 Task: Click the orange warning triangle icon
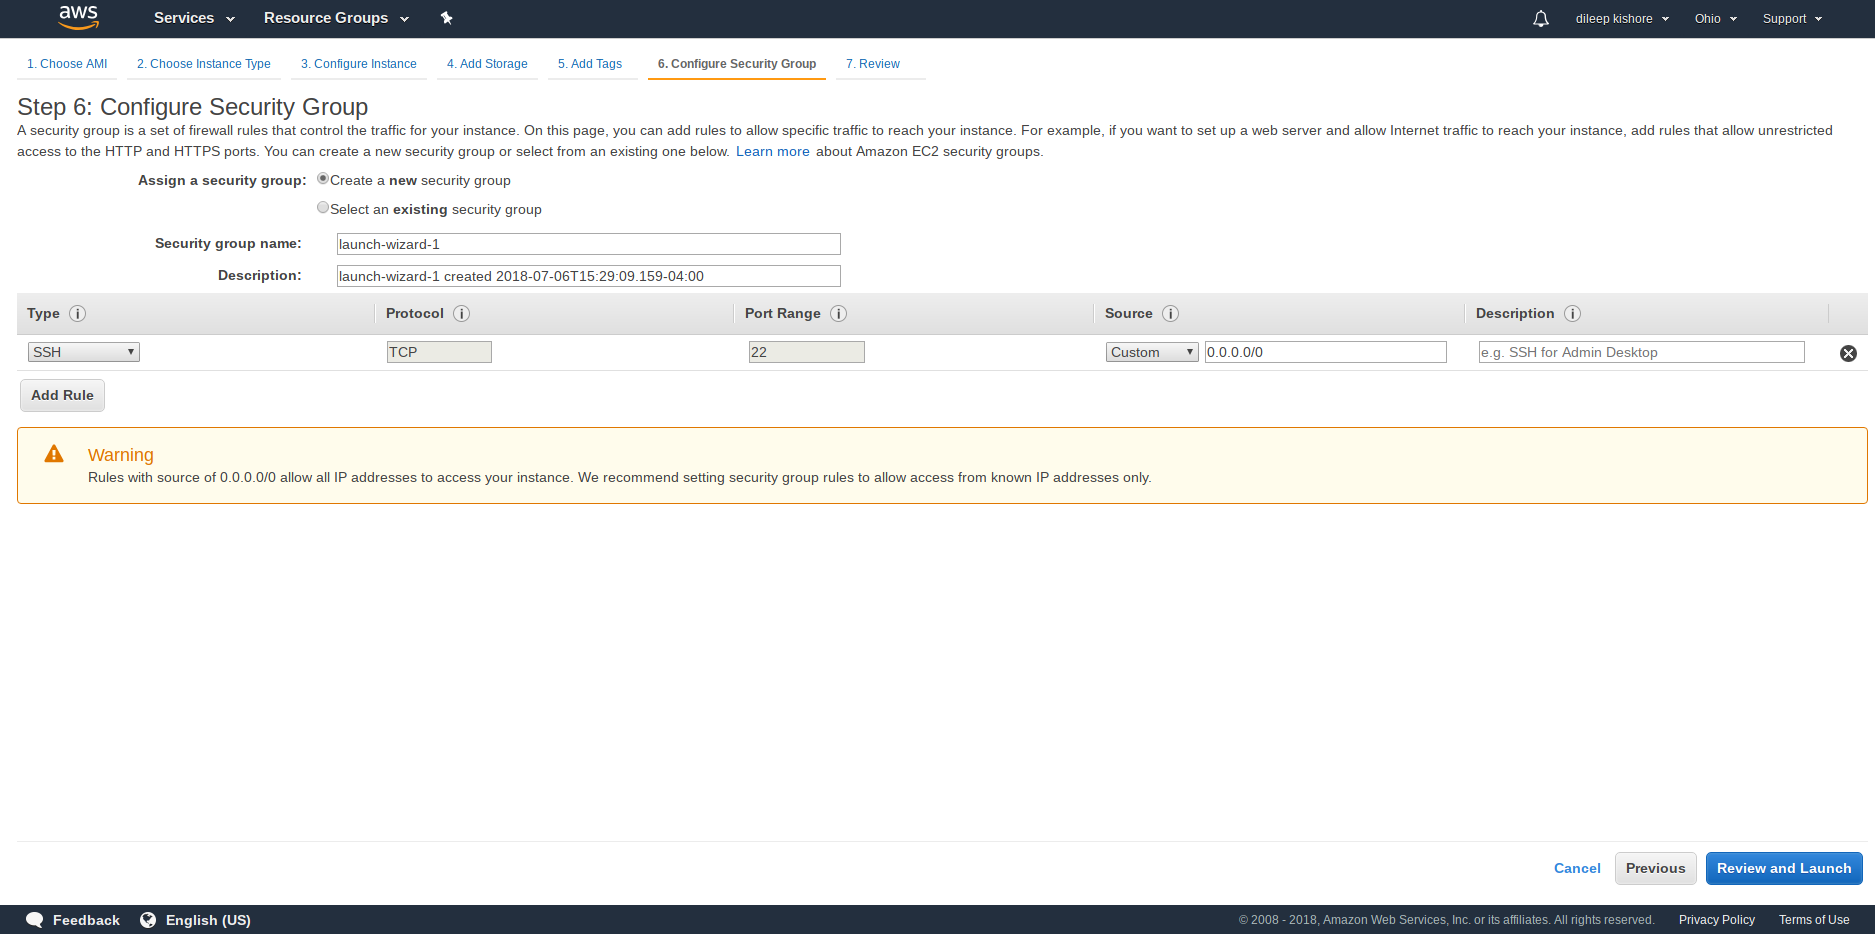[x=54, y=454]
